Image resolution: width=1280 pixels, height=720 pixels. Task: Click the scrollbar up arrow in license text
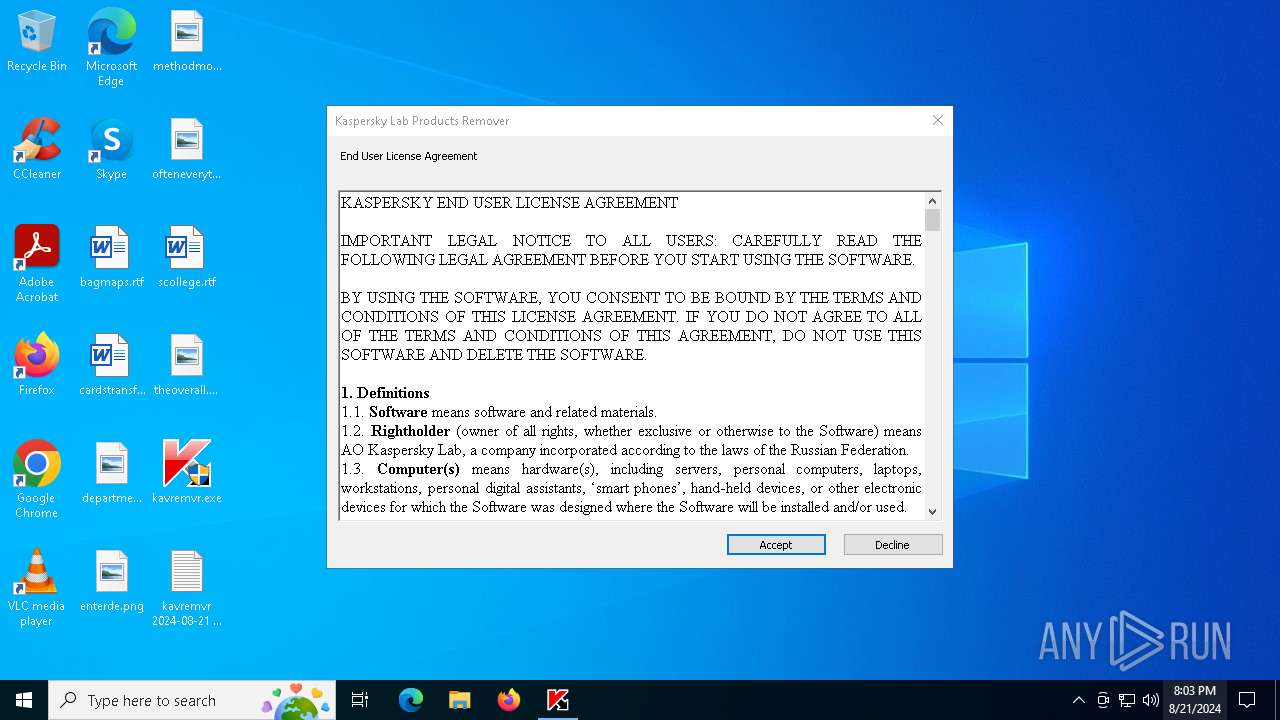coord(932,201)
